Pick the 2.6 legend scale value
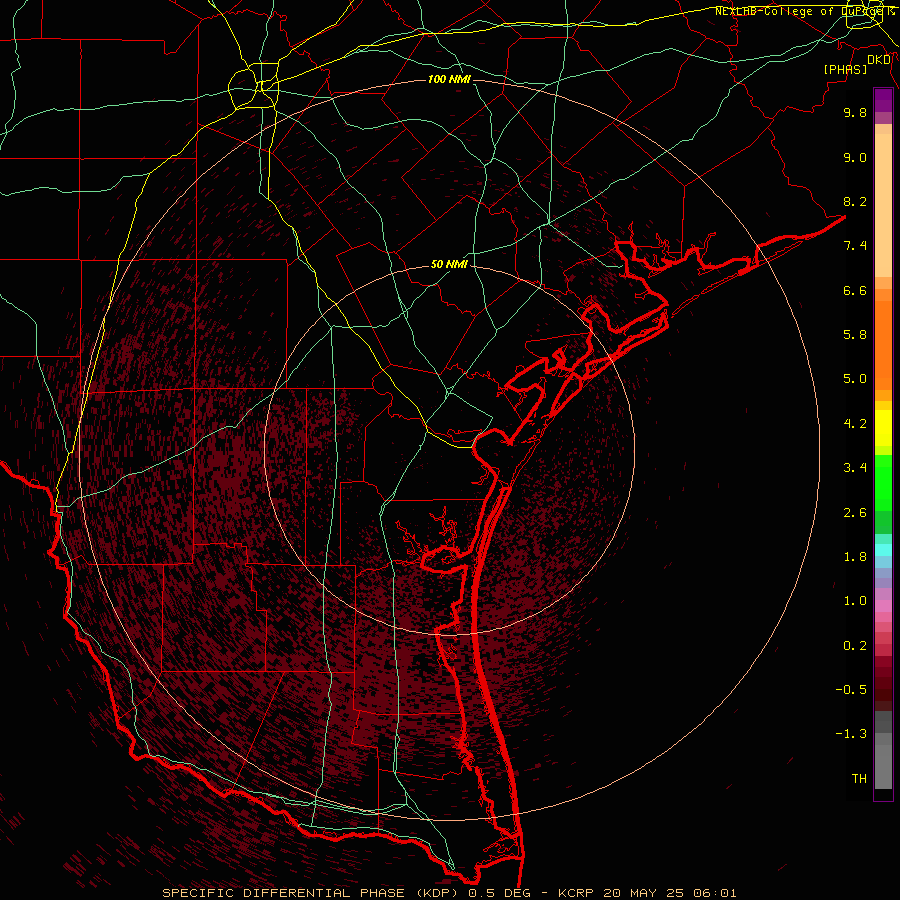The height and width of the screenshot is (900, 900). (855, 513)
